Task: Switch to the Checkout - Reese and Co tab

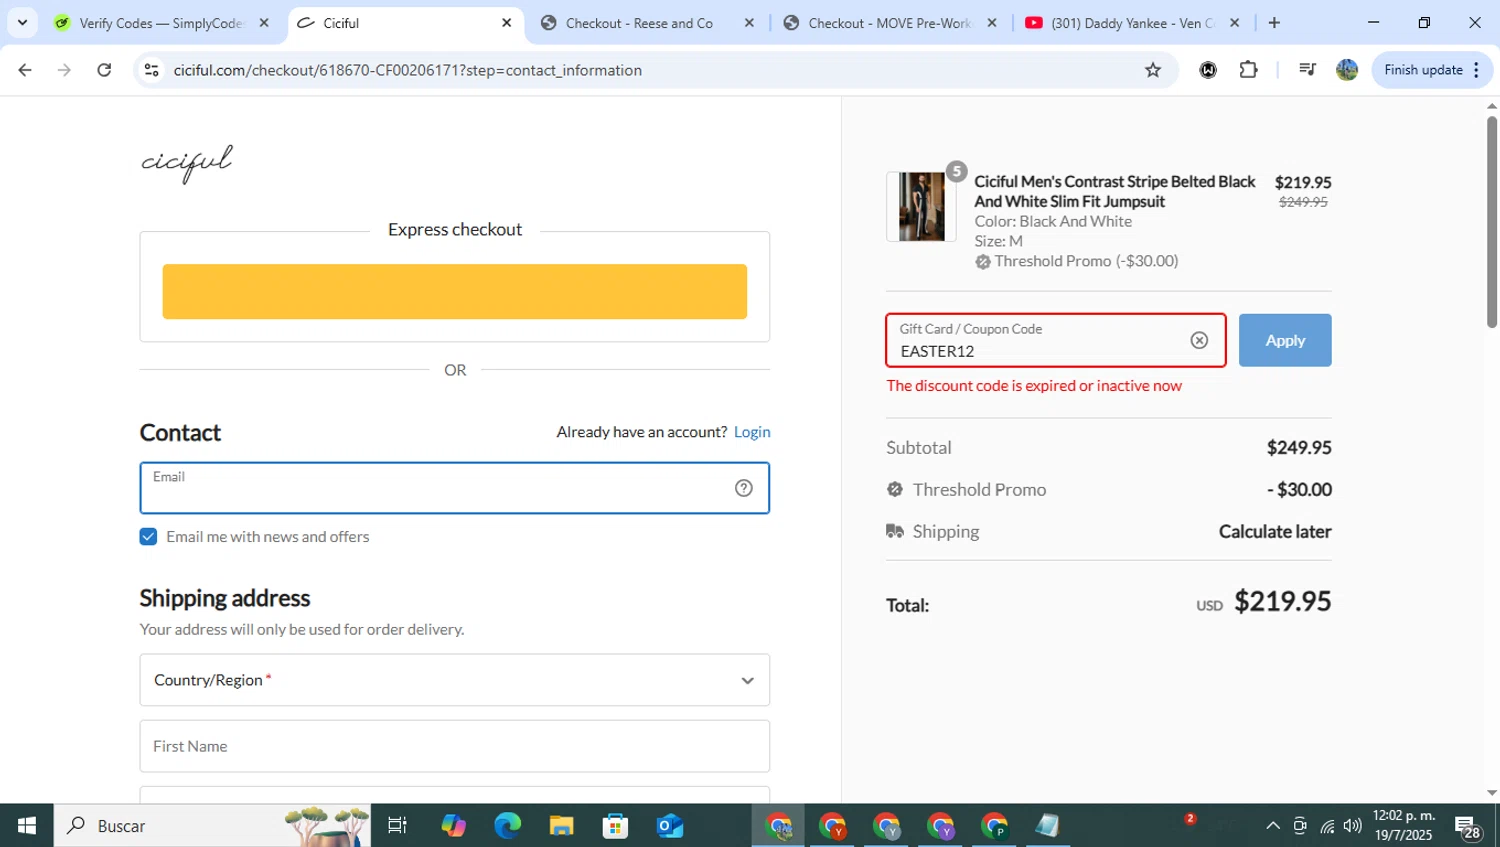Action: [648, 23]
